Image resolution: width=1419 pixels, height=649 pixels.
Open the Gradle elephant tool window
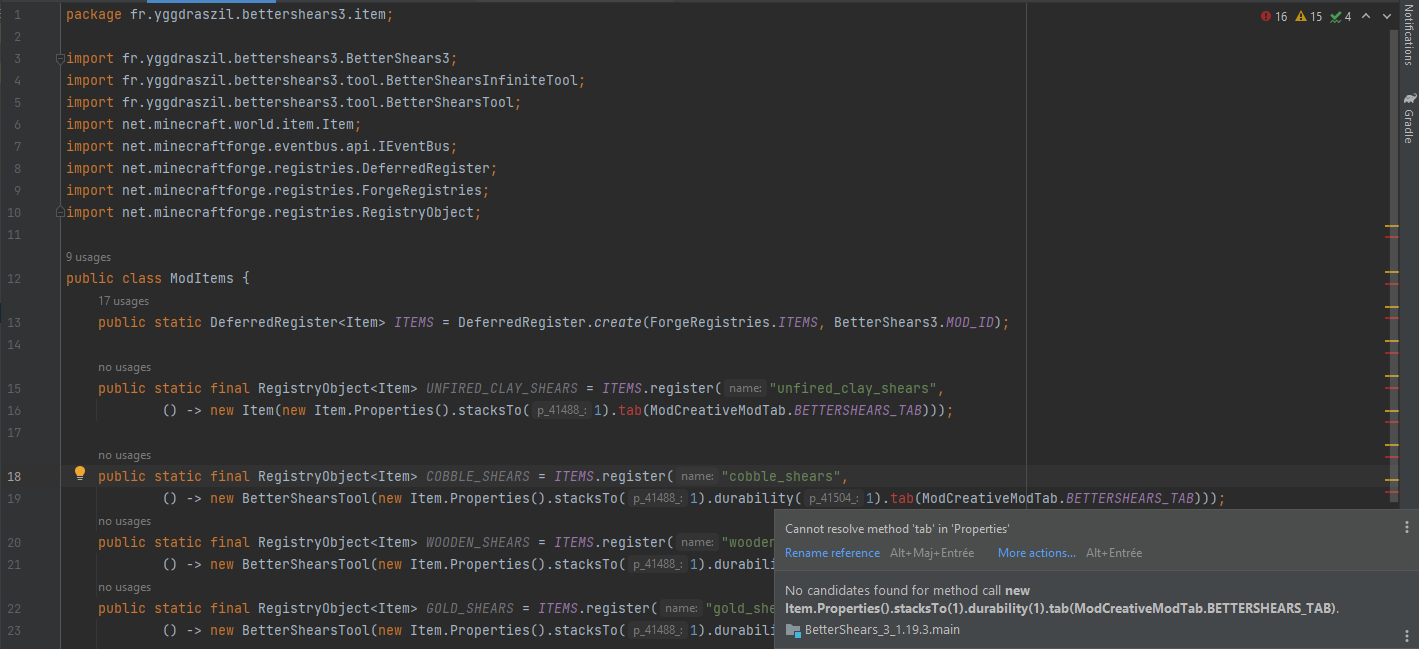pos(1409,118)
